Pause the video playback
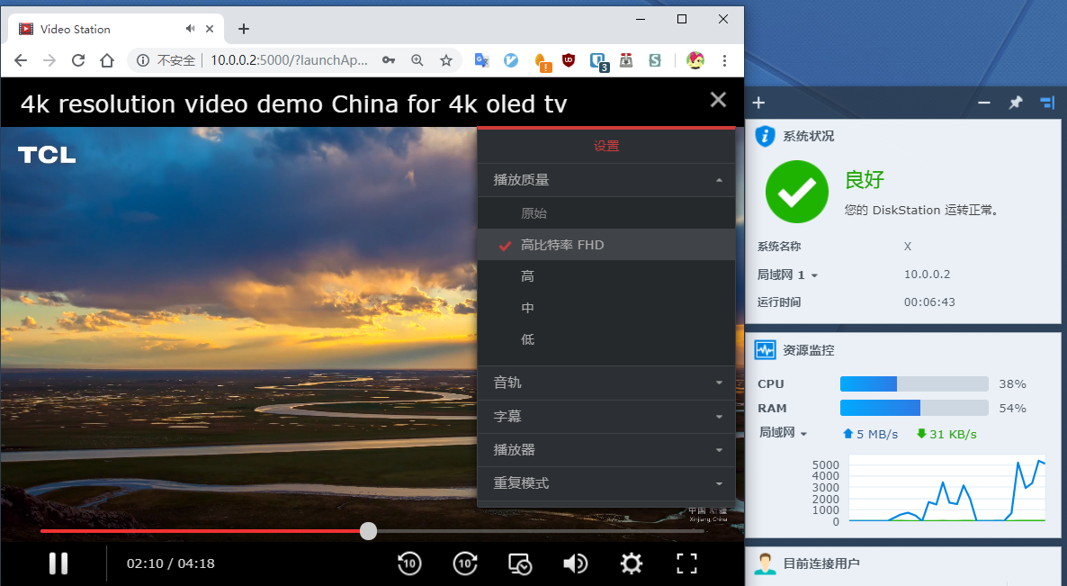Screen dimensions: 1067x586 click(x=58, y=563)
